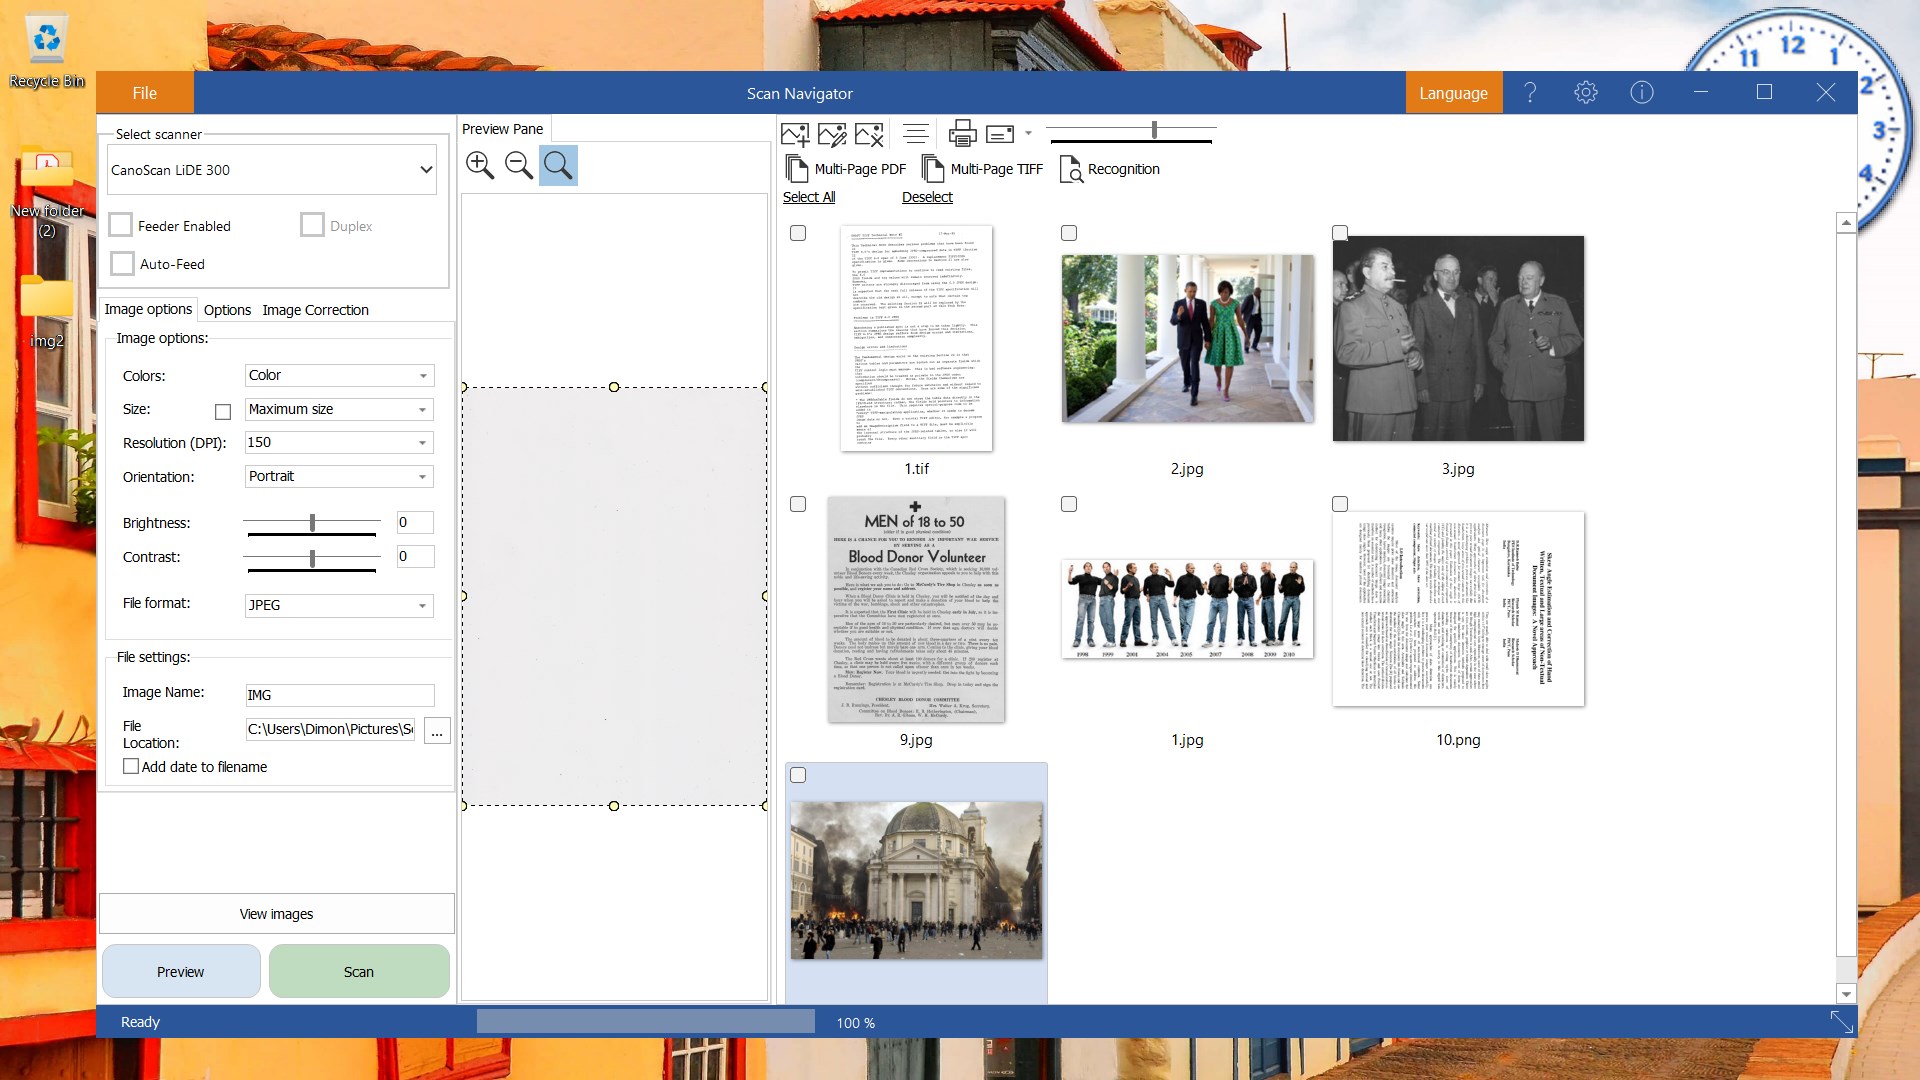Image resolution: width=1920 pixels, height=1080 pixels.
Task: Open the Colors dropdown
Action: (339, 375)
